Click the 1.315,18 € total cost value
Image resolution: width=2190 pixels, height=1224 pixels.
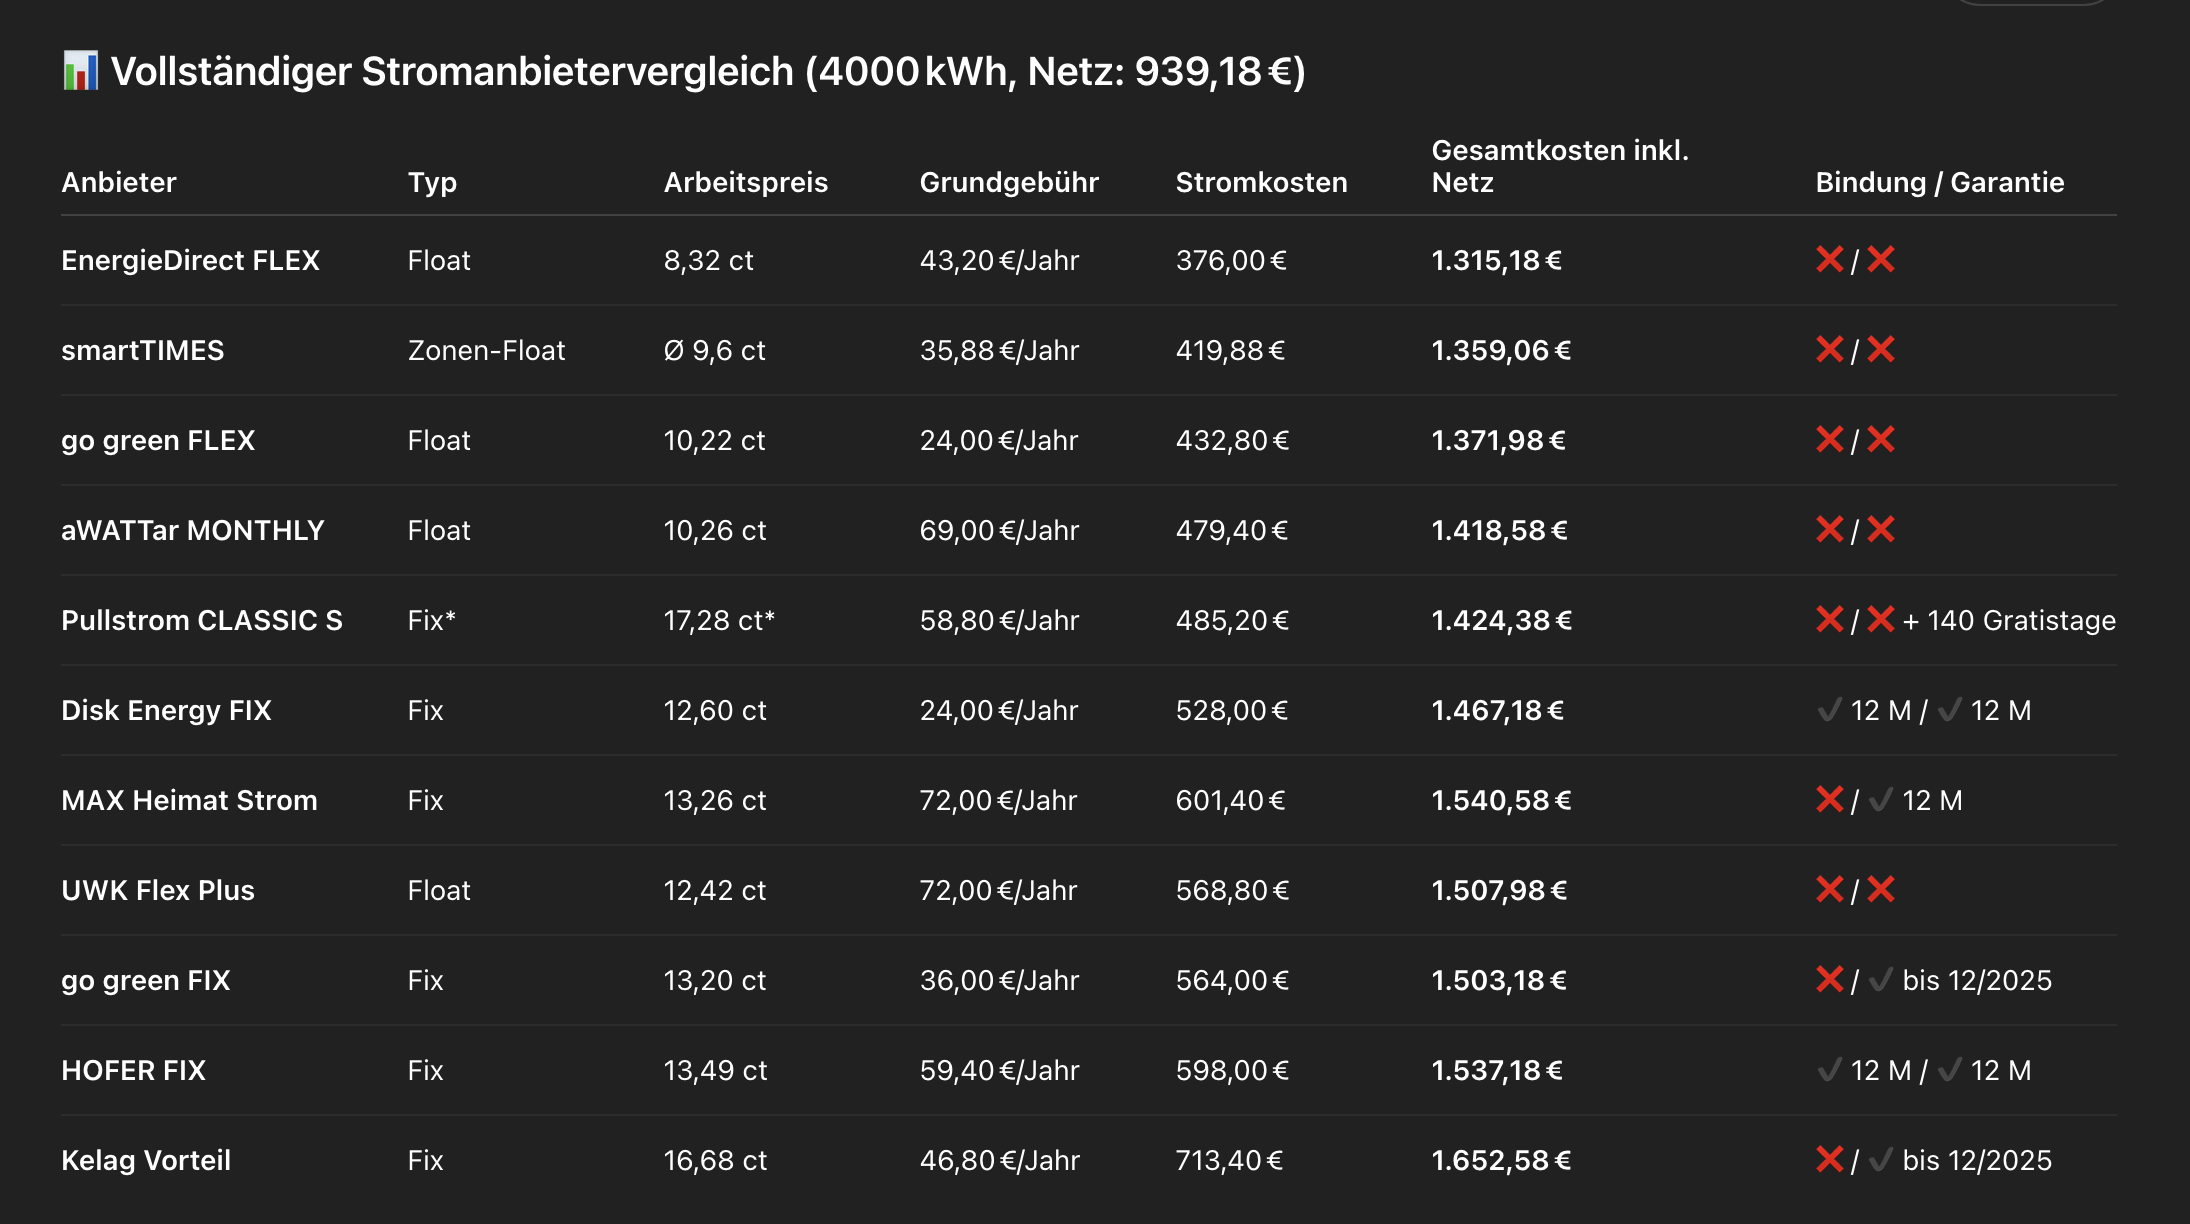(x=1496, y=260)
